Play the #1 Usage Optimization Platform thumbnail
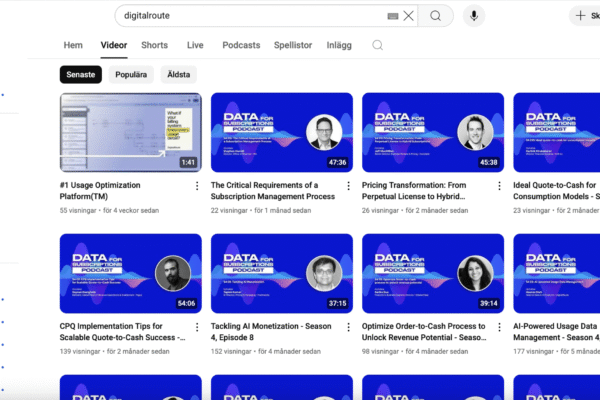600x400 pixels. click(130, 132)
